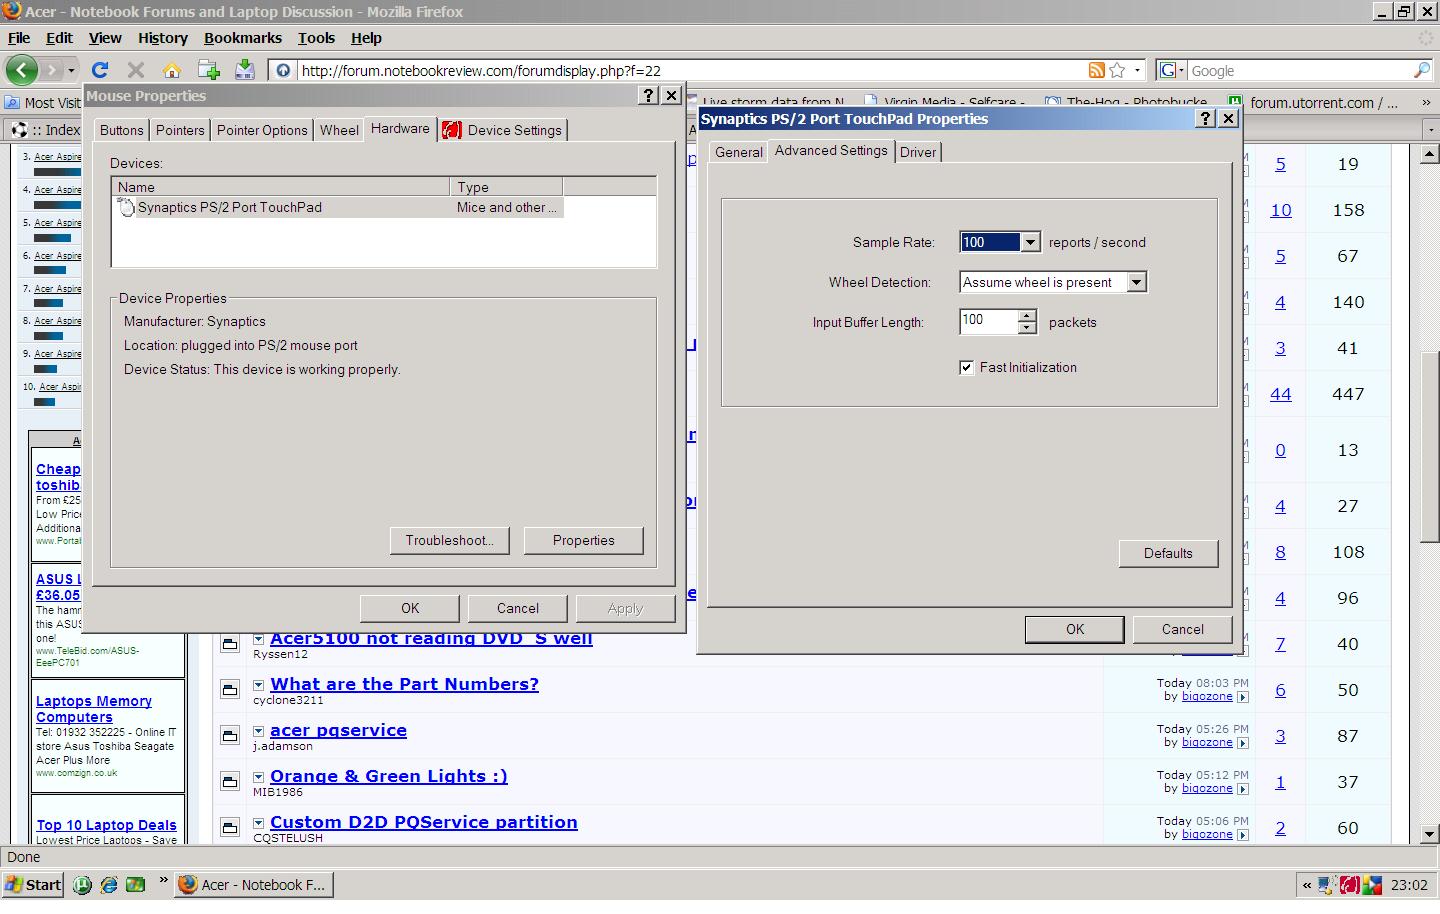Image resolution: width=1440 pixels, height=914 pixels.
Task: Click the Synaptics PS/2 Port TouchPad device icon
Action: [x=126, y=207]
